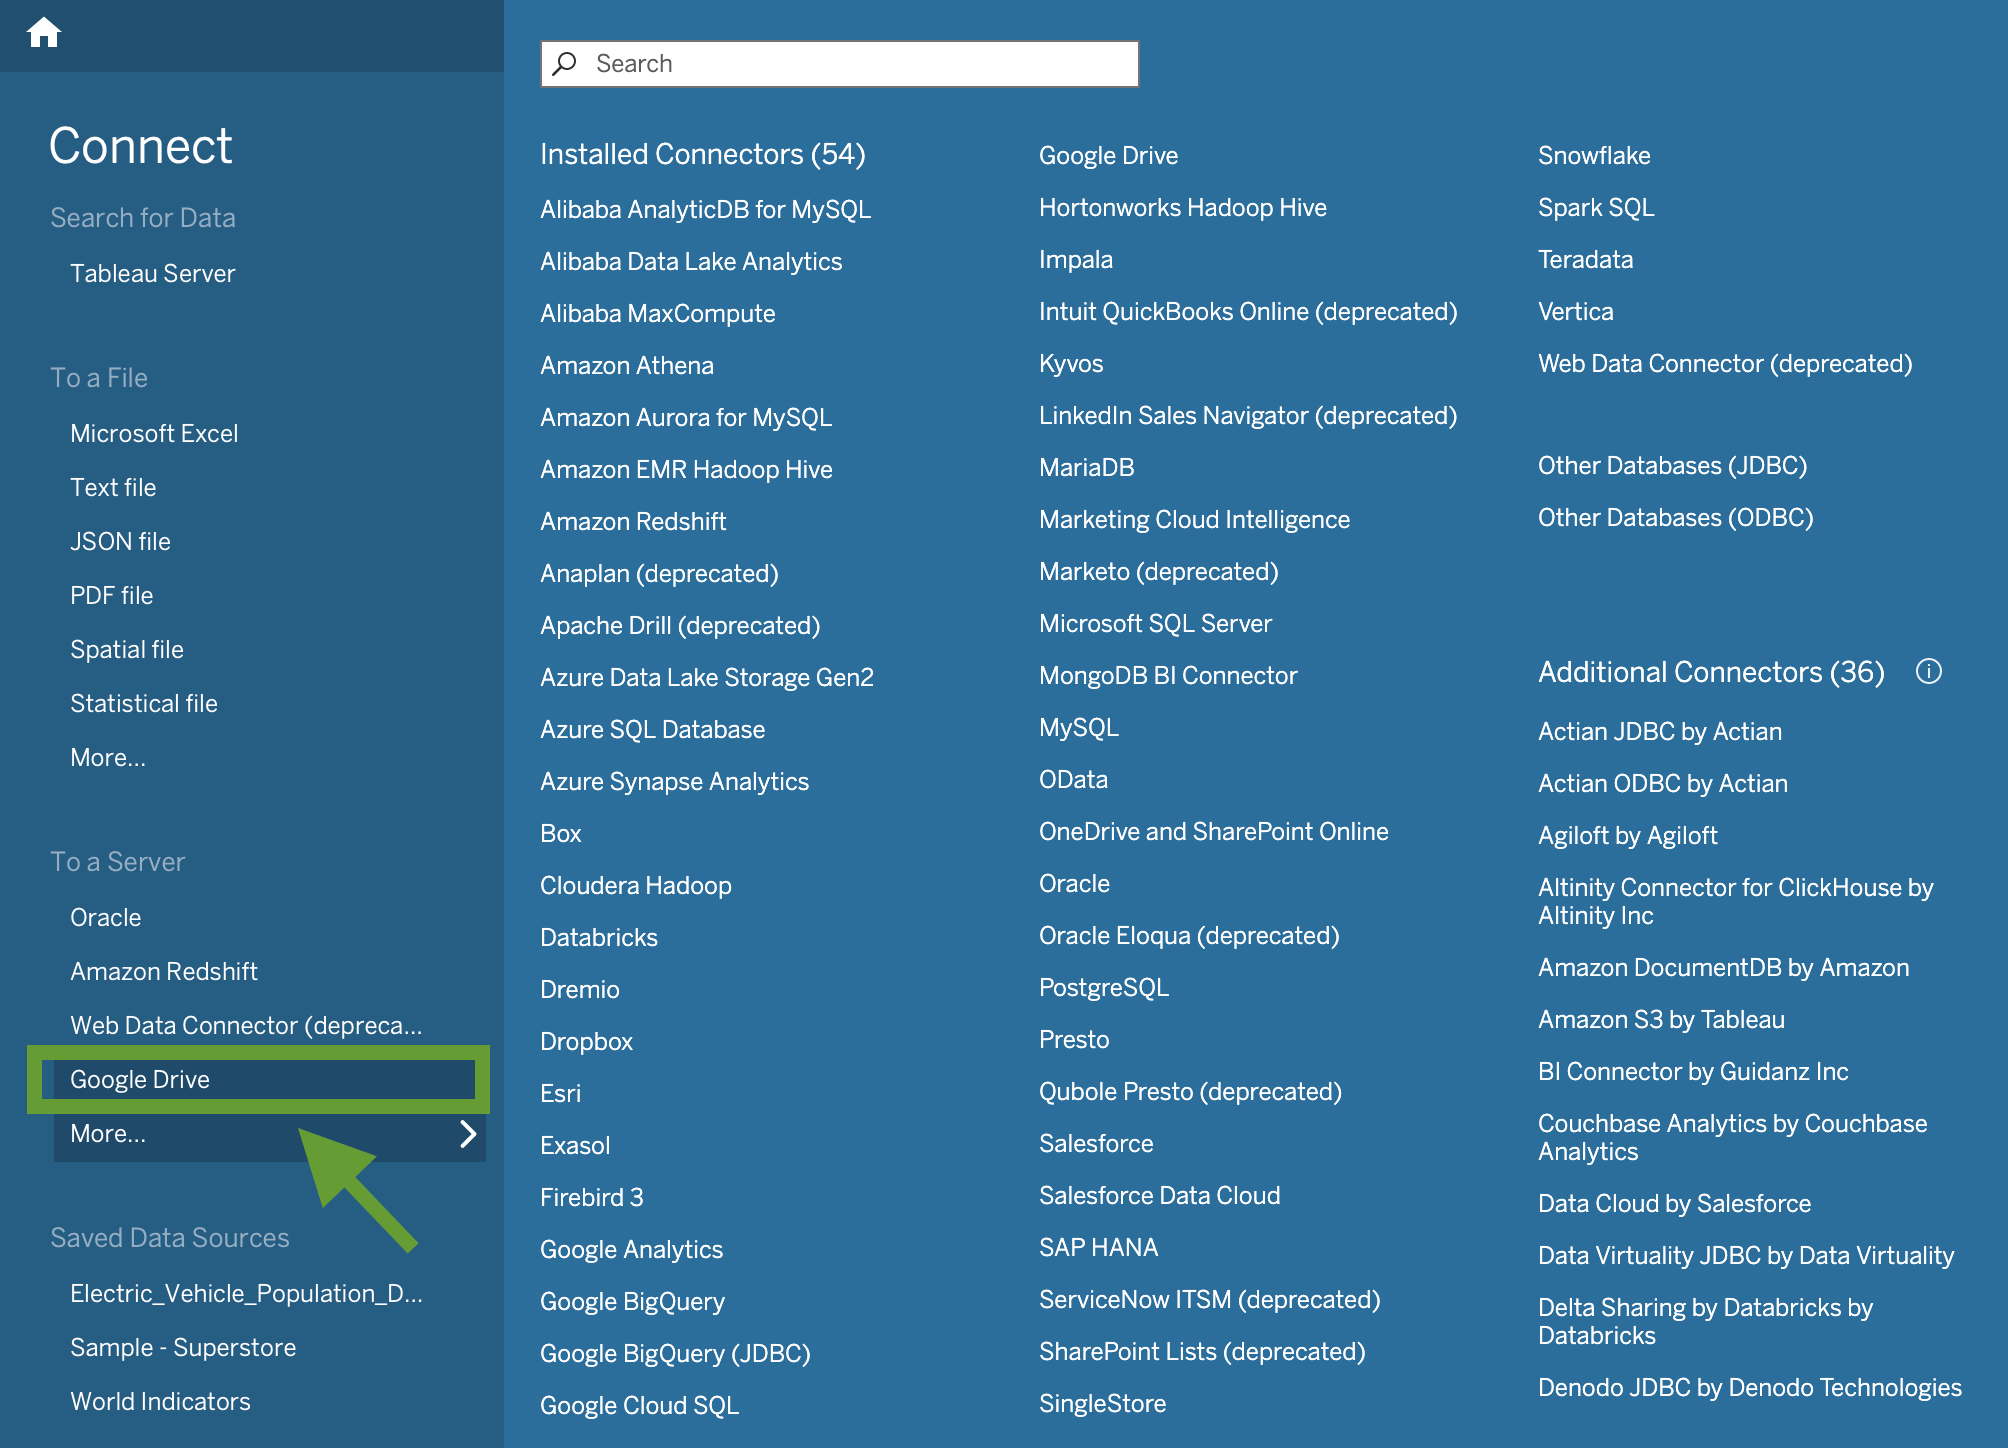This screenshot has width=2008, height=1448.
Task: Click Amazon S3 by Tableau
Action: (1661, 1020)
